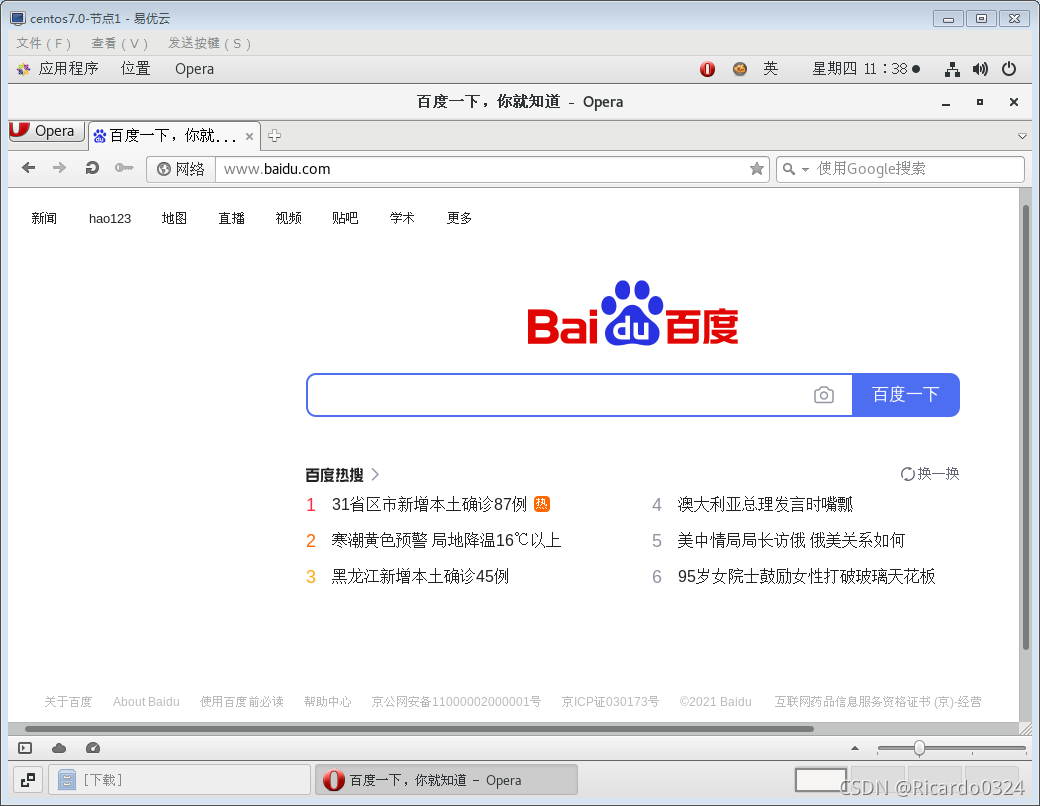Click the key icon in the address bar
The width and height of the screenshot is (1040, 806).
click(124, 168)
